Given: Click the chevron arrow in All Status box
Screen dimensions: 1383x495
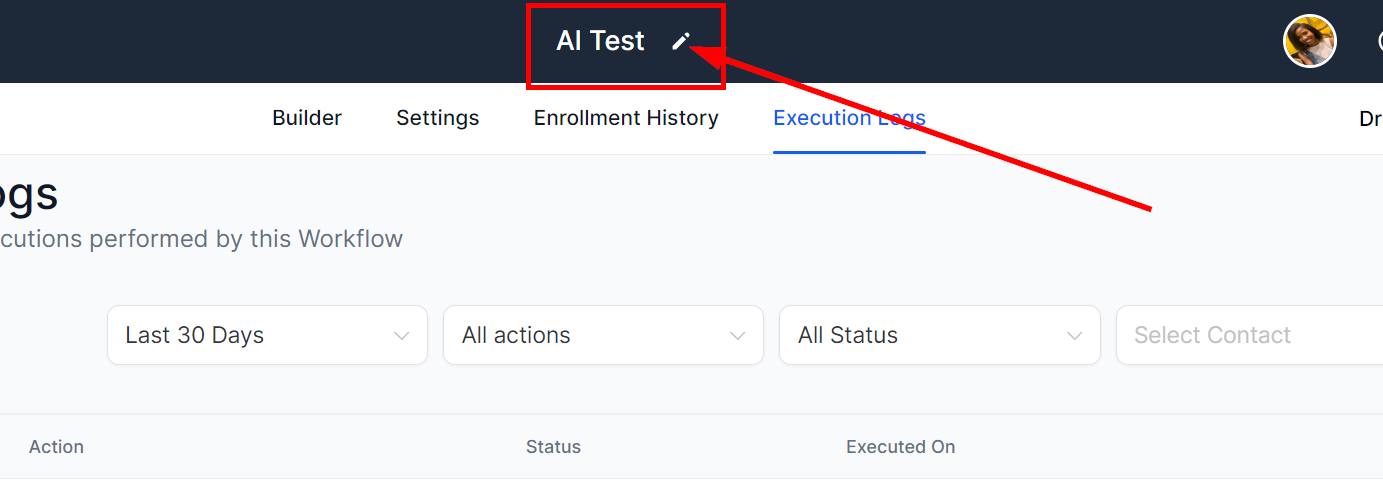Looking at the screenshot, I should 1074,336.
